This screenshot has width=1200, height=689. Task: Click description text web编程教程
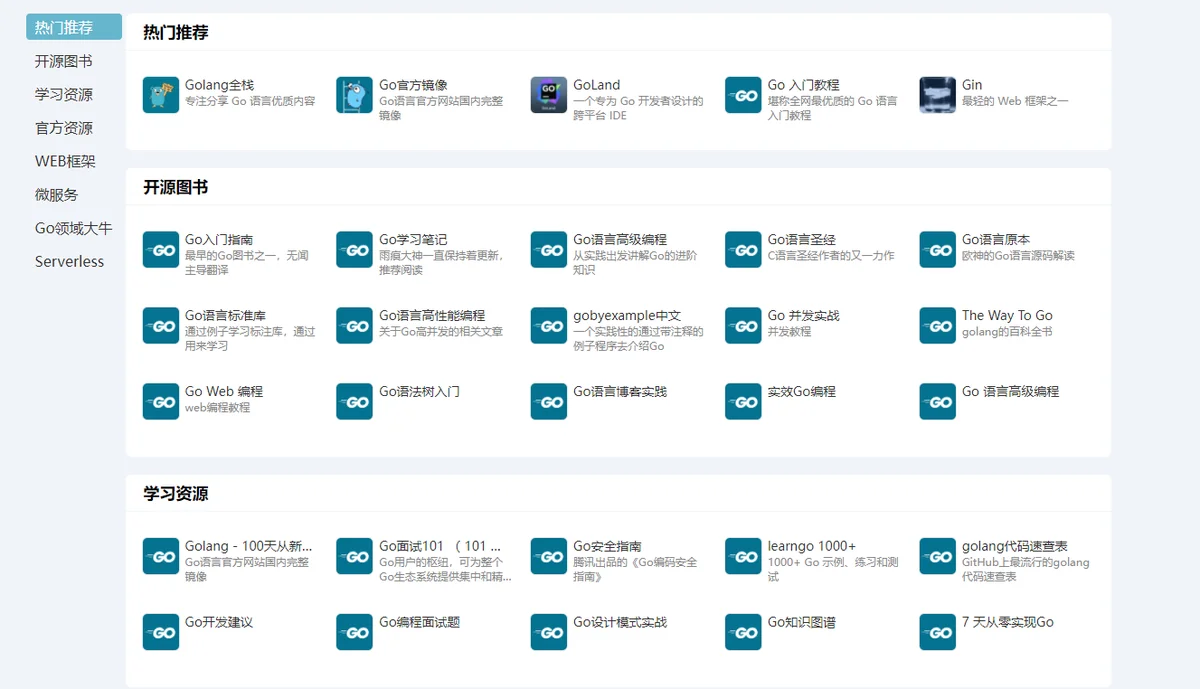218,408
